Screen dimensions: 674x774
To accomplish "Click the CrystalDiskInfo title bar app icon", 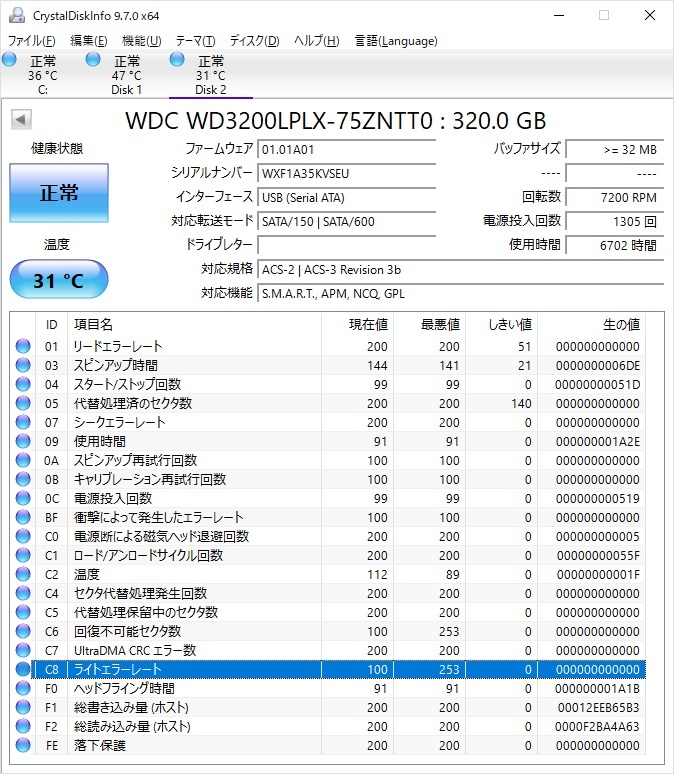I will click(x=17, y=15).
